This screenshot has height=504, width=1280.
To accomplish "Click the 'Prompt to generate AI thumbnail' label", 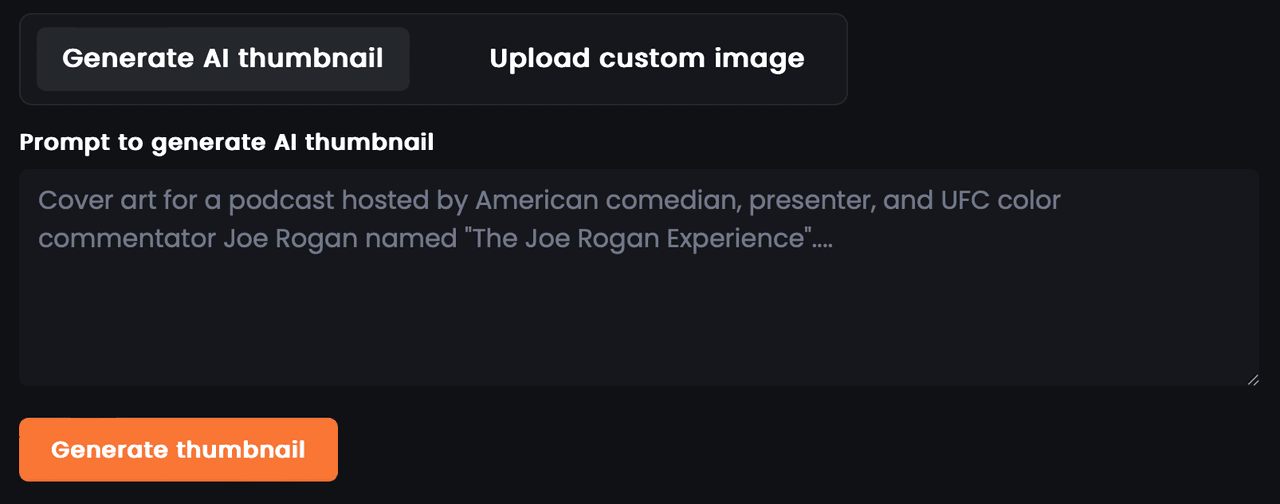I will [x=226, y=142].
